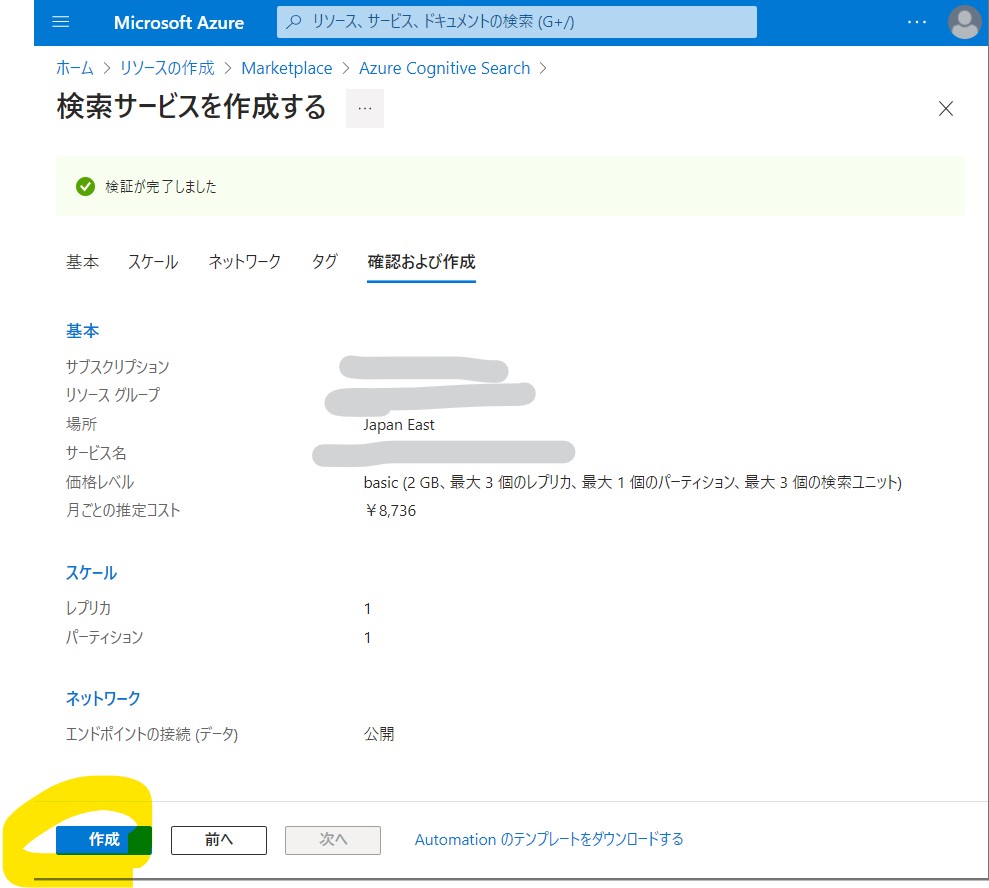The width and height of the screenshot is (989, 888).
Task: Click the 基本 section heading
Action: coord(83,331)
